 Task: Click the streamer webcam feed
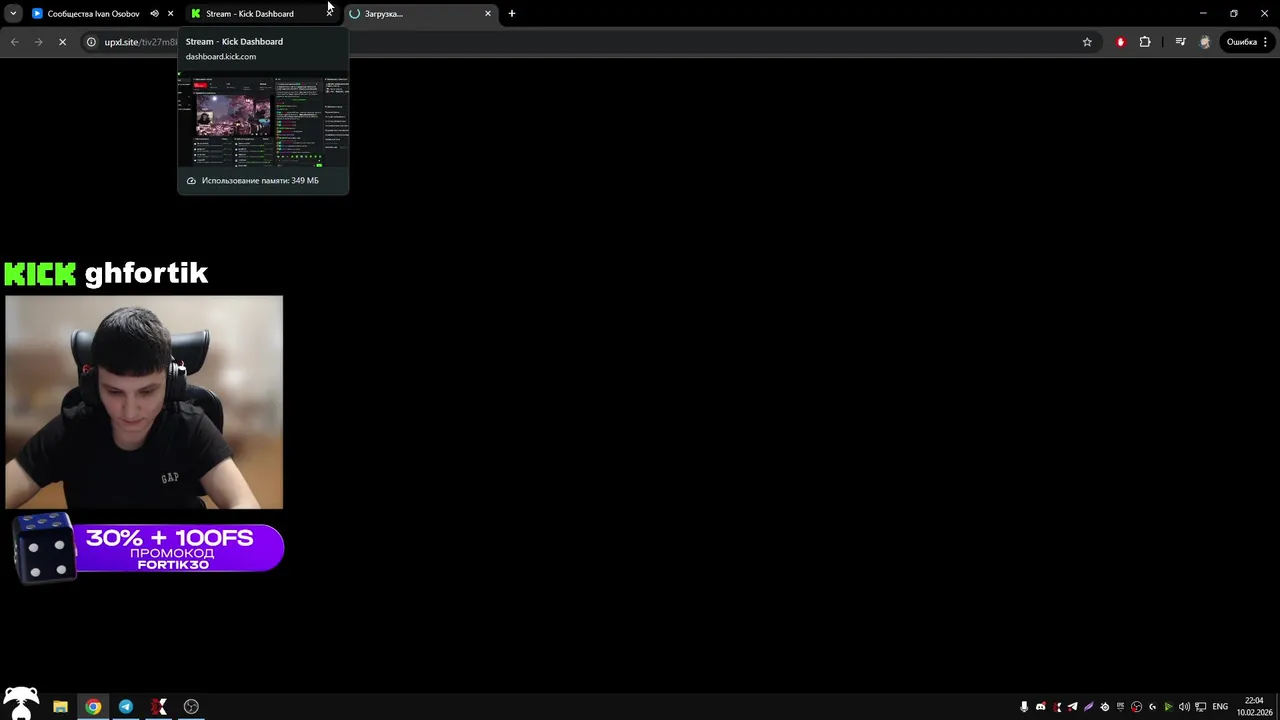(x=144, y=402)
